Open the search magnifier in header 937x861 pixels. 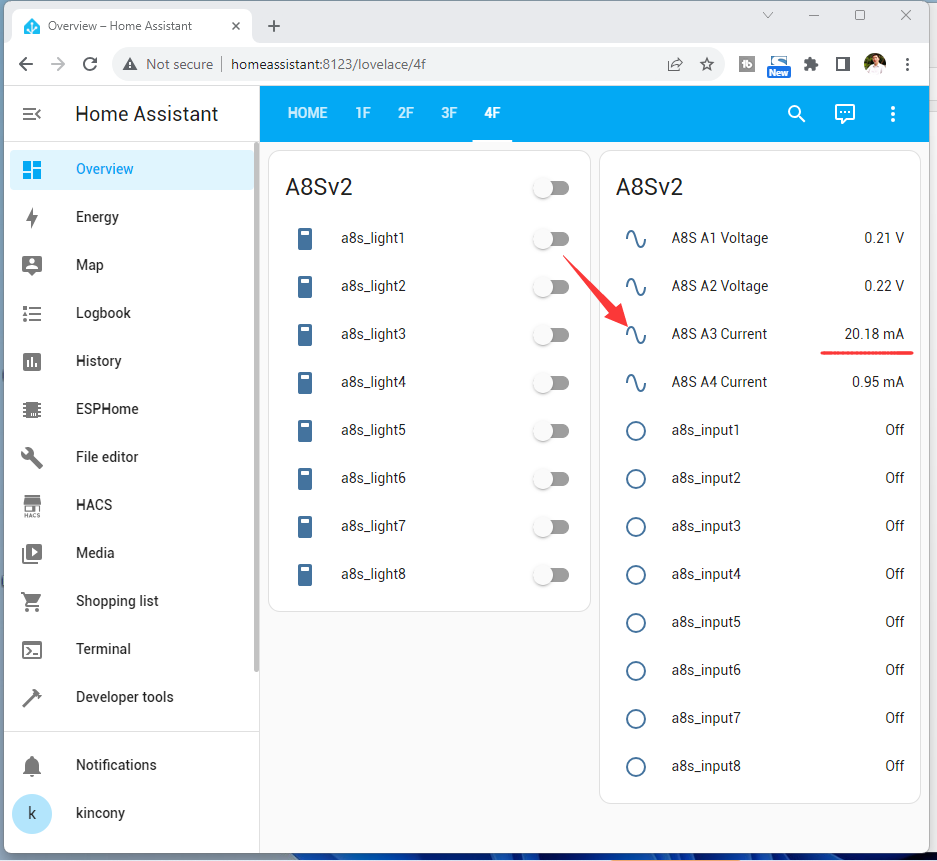pyautogui.click(x=796, y=114)
